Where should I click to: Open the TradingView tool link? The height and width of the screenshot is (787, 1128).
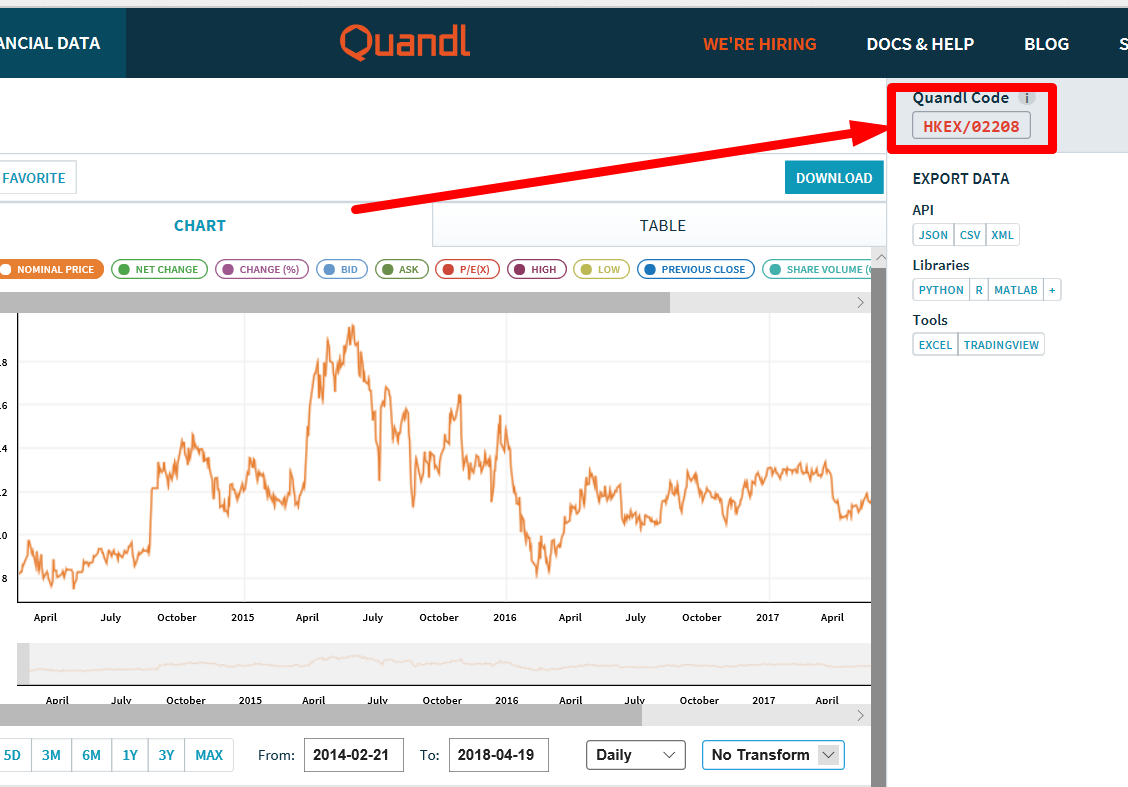pos(1001,345)
